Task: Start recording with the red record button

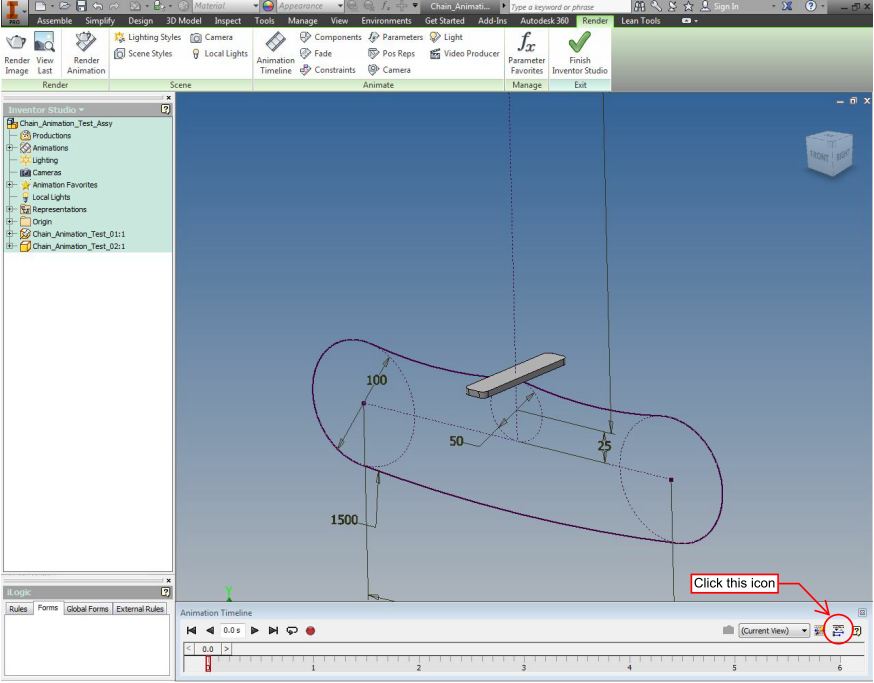Action: tap(310, 631)
